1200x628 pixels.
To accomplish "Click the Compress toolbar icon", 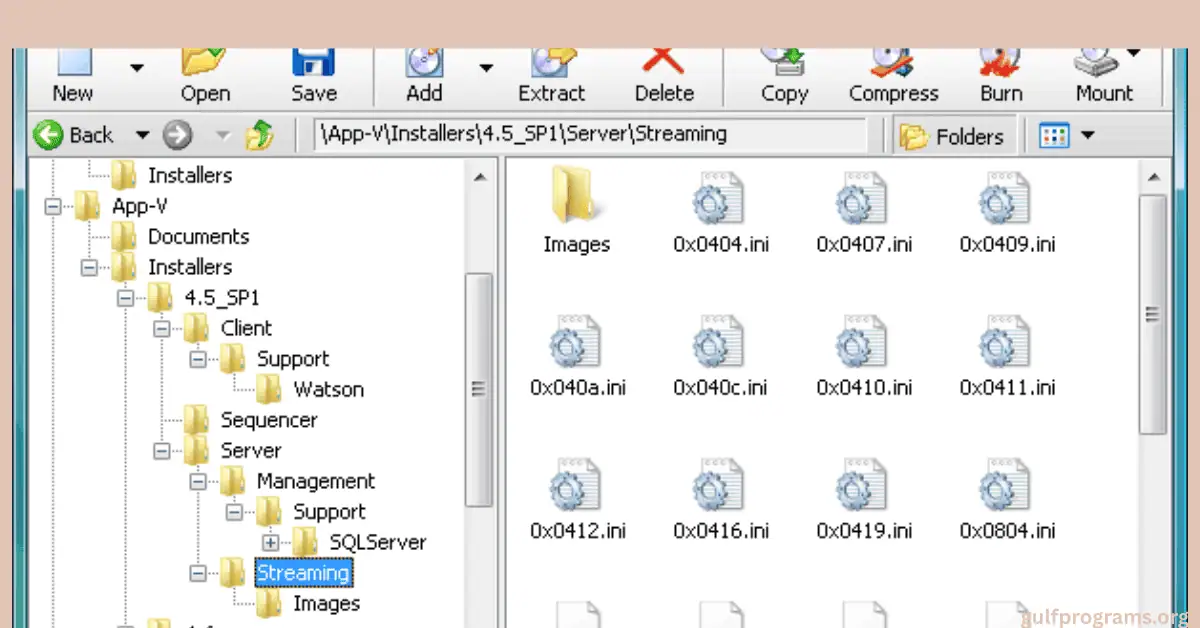I will [893, 66].
